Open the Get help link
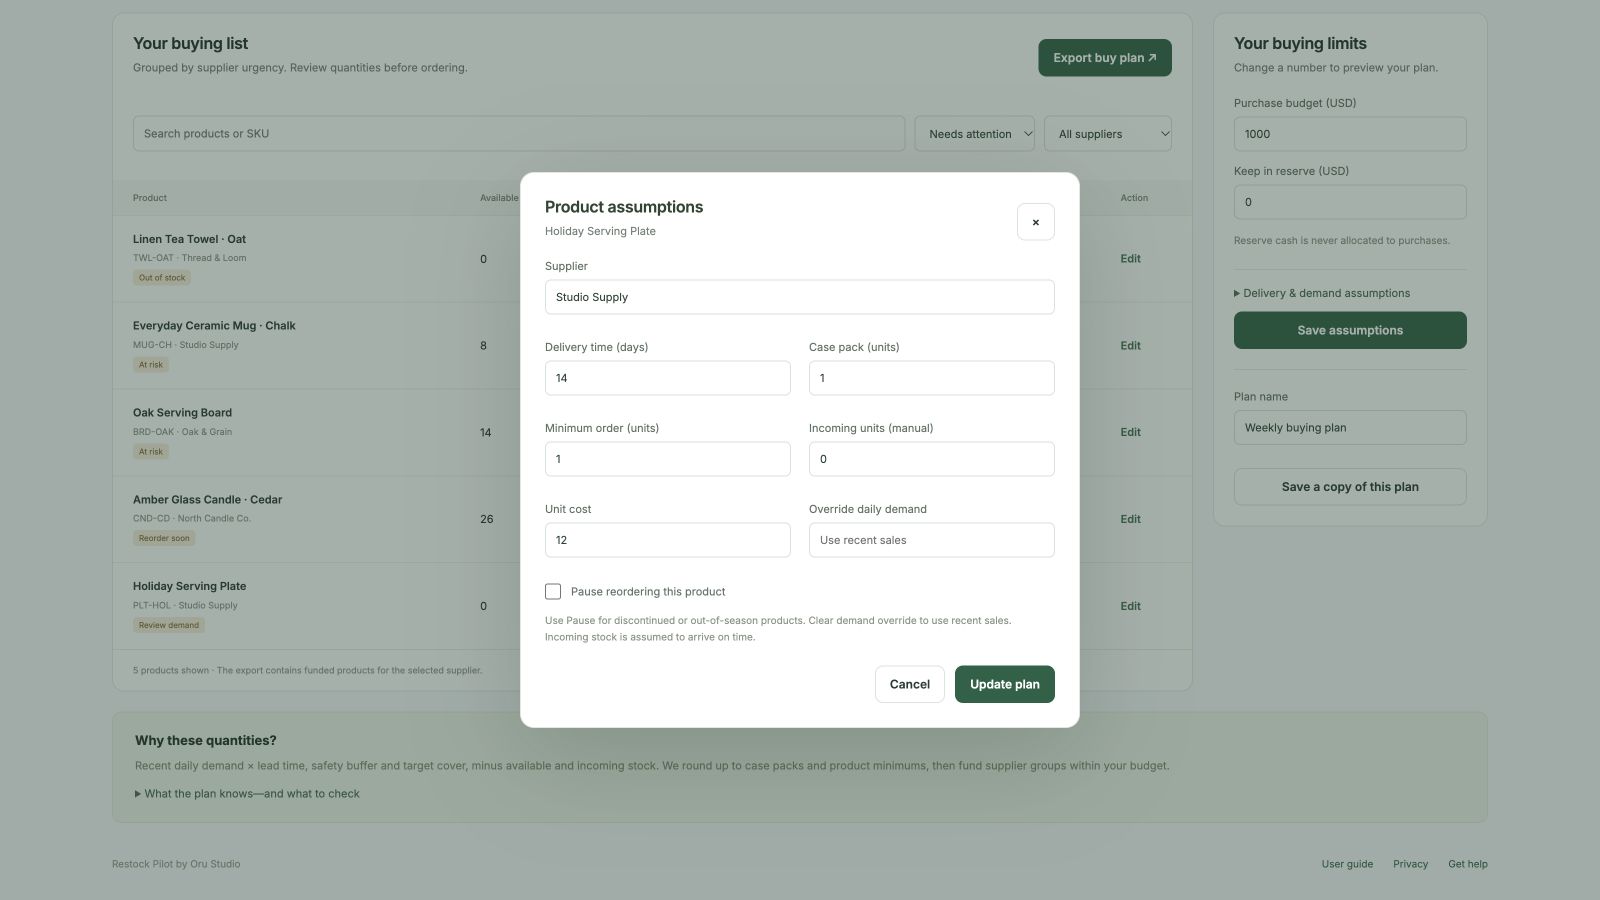Screen dimensions: 1600x900 [1467, 864]
